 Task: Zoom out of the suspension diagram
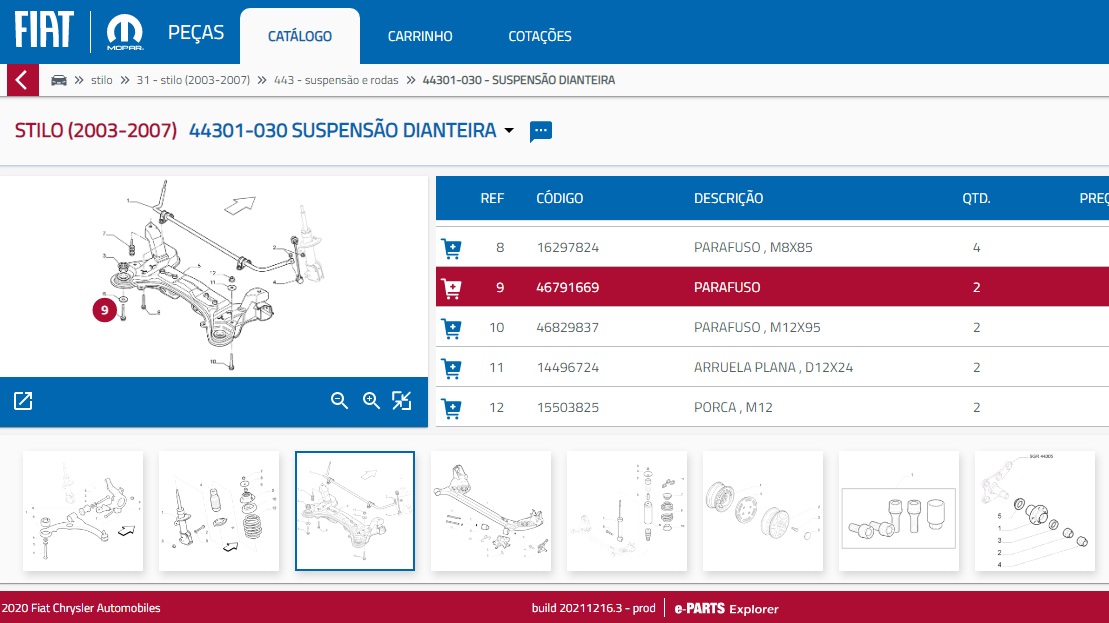pyautogui.click(x=340, y=401)
